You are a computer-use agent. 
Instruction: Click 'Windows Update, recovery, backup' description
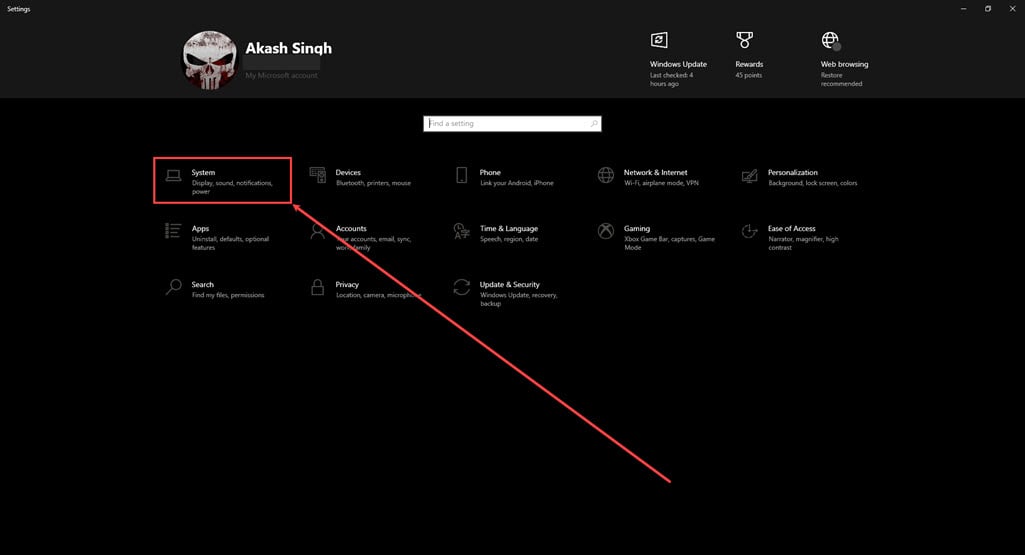click(518, 299)
